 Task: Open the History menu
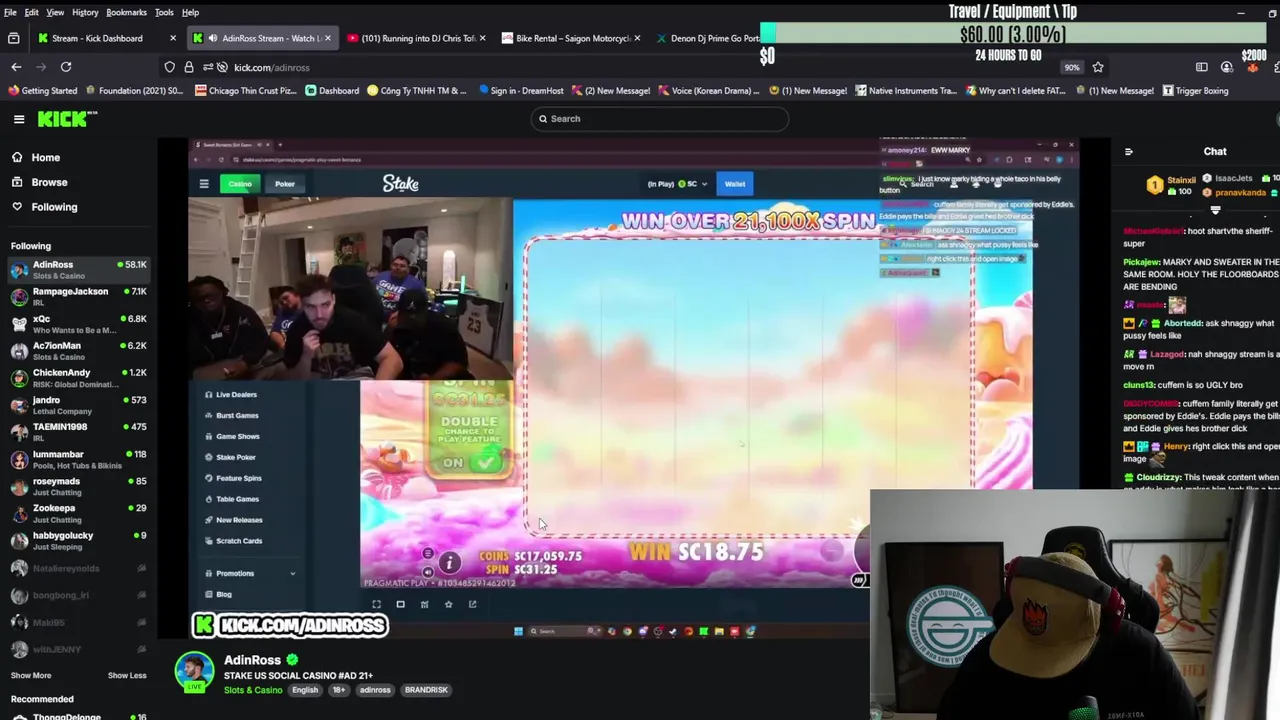[85, 12]
